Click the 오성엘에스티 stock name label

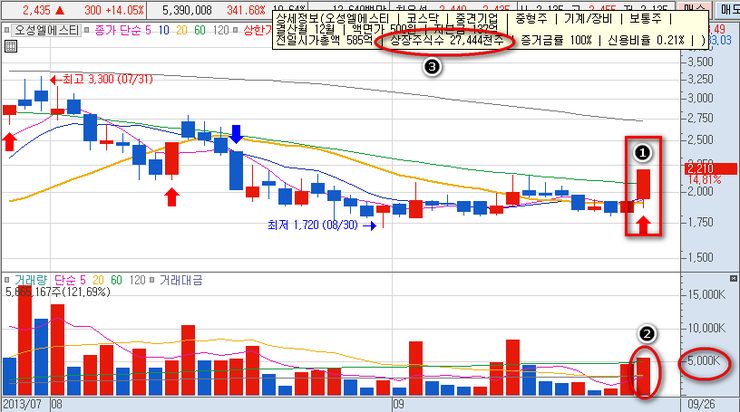pyautogui.click(x=47, y=30)
